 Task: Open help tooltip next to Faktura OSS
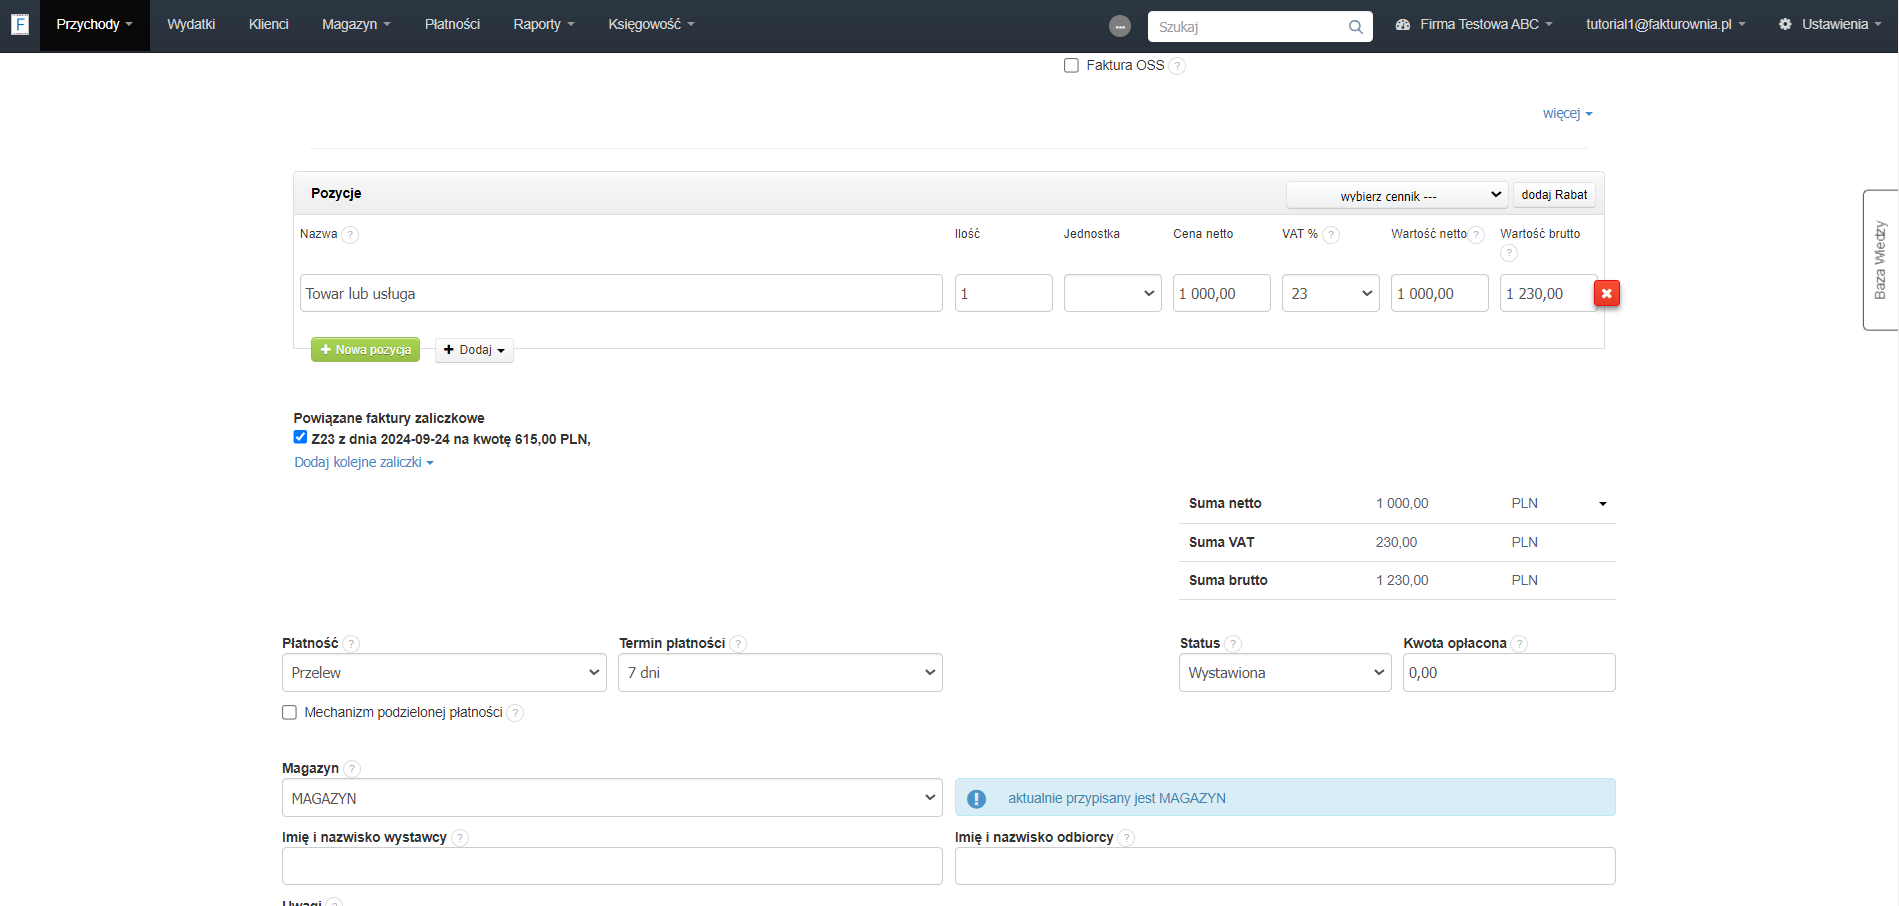pos(1177,66)
